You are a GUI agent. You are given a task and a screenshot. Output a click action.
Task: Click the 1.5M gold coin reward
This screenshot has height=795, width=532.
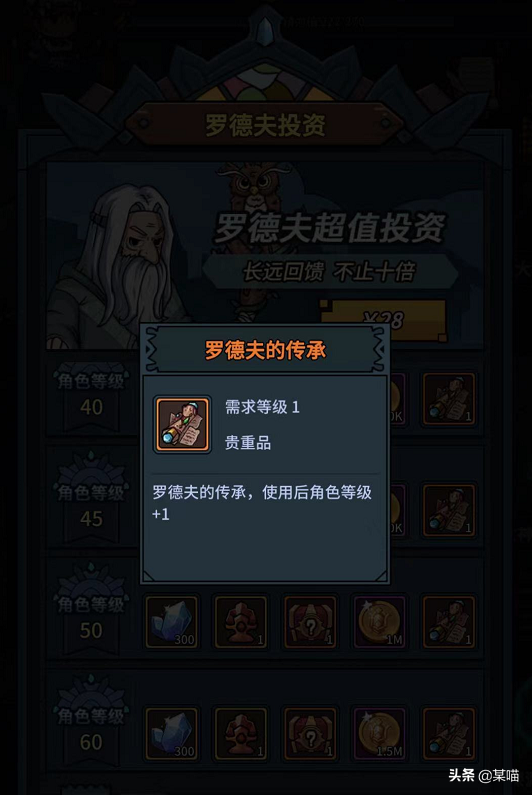point(379,734)
